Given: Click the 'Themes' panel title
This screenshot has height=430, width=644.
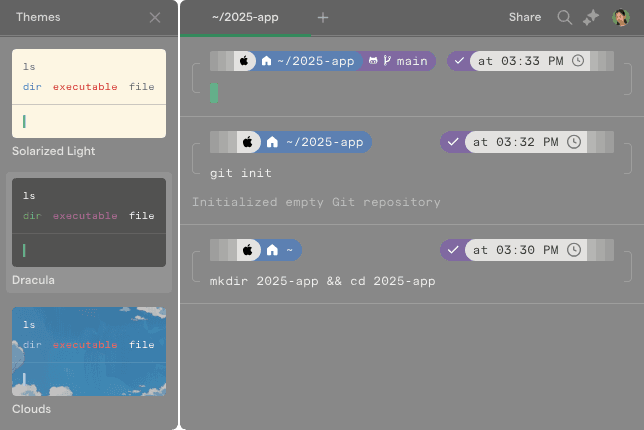Looking at the screenshot, I should point(38,17).
